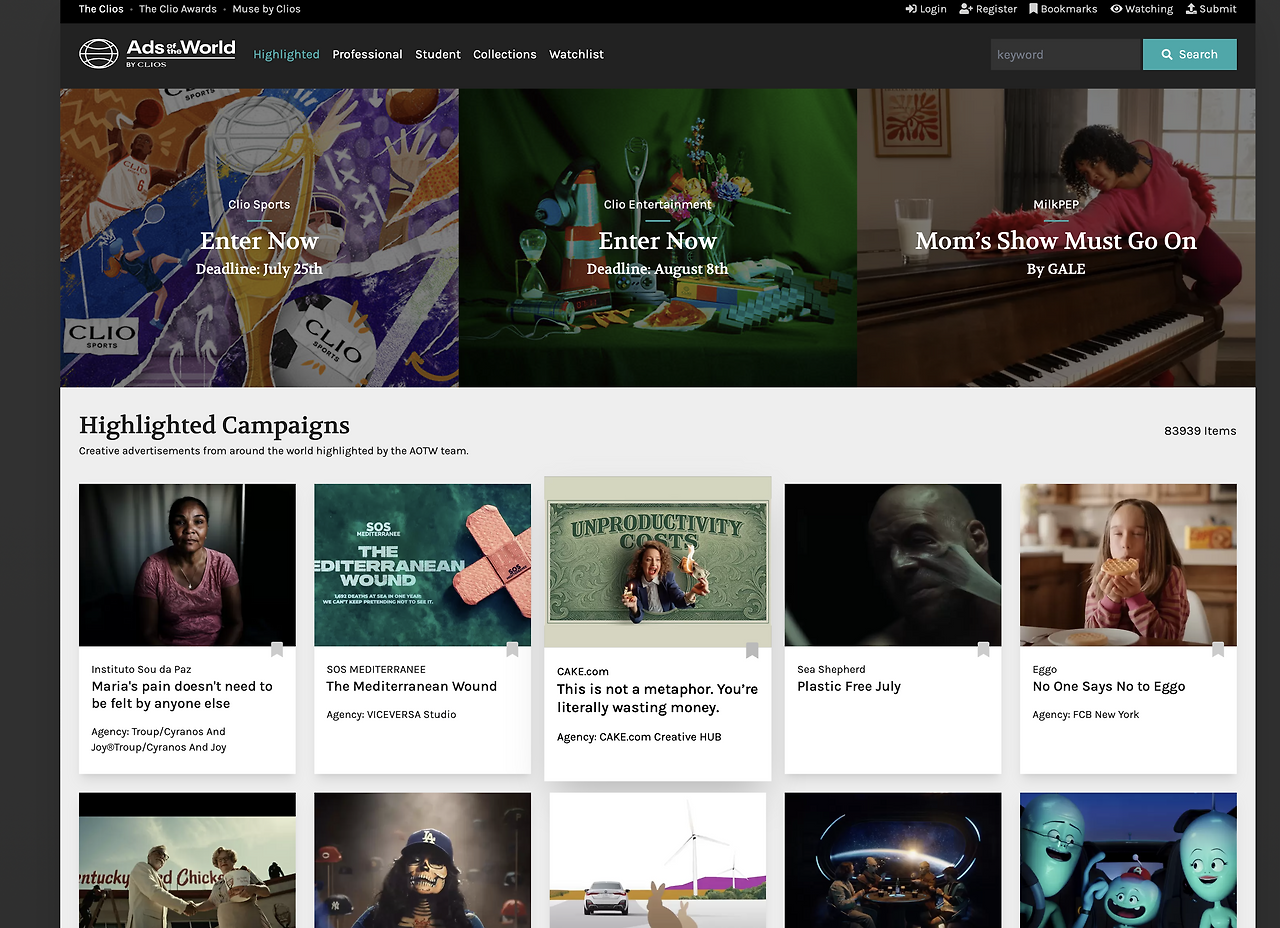Image resolution: width=1280 pixels, height=928 pixels.
Task: Open the Bookmarks link
Action: click(1063, 9)
